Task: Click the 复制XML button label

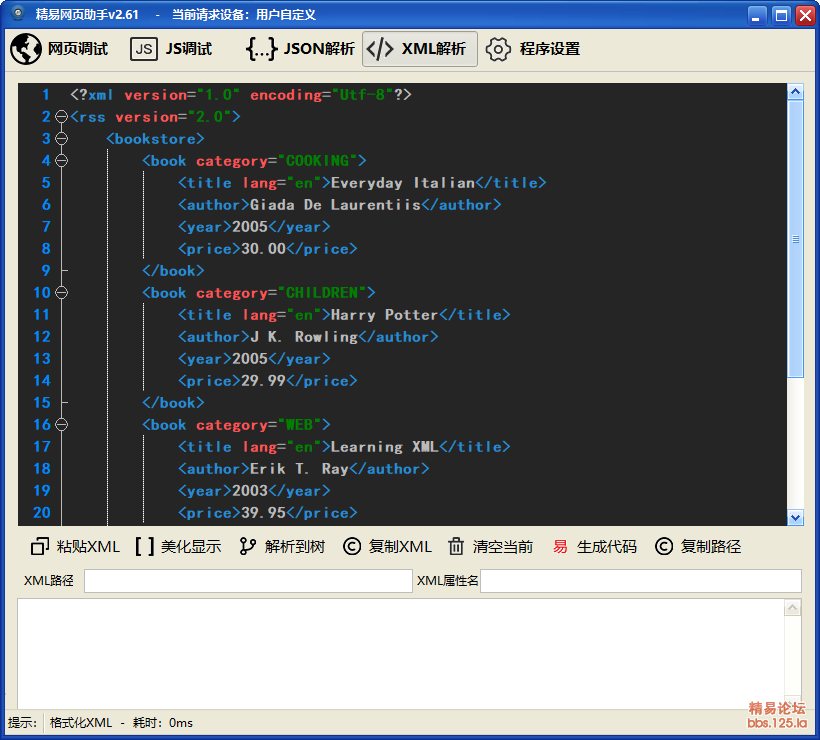Action: click(400, 547)
